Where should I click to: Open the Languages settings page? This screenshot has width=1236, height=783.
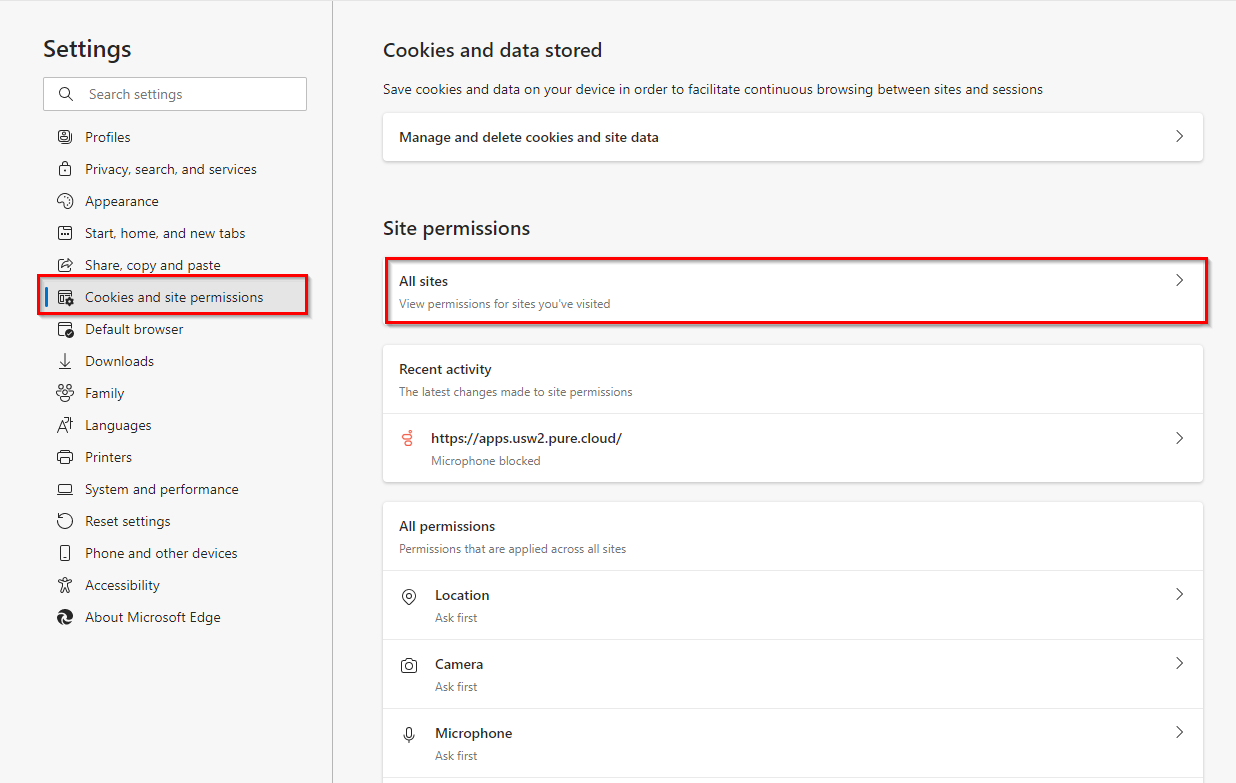pos(118,425)
